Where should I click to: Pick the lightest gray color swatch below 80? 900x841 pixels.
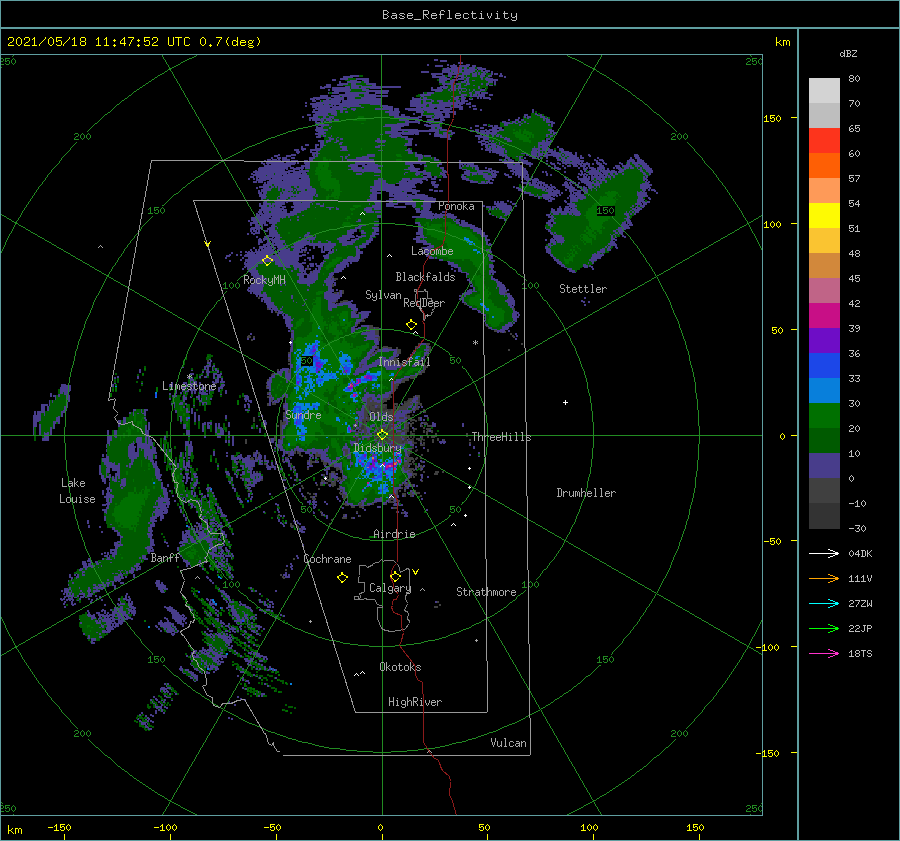coord(824,91)
